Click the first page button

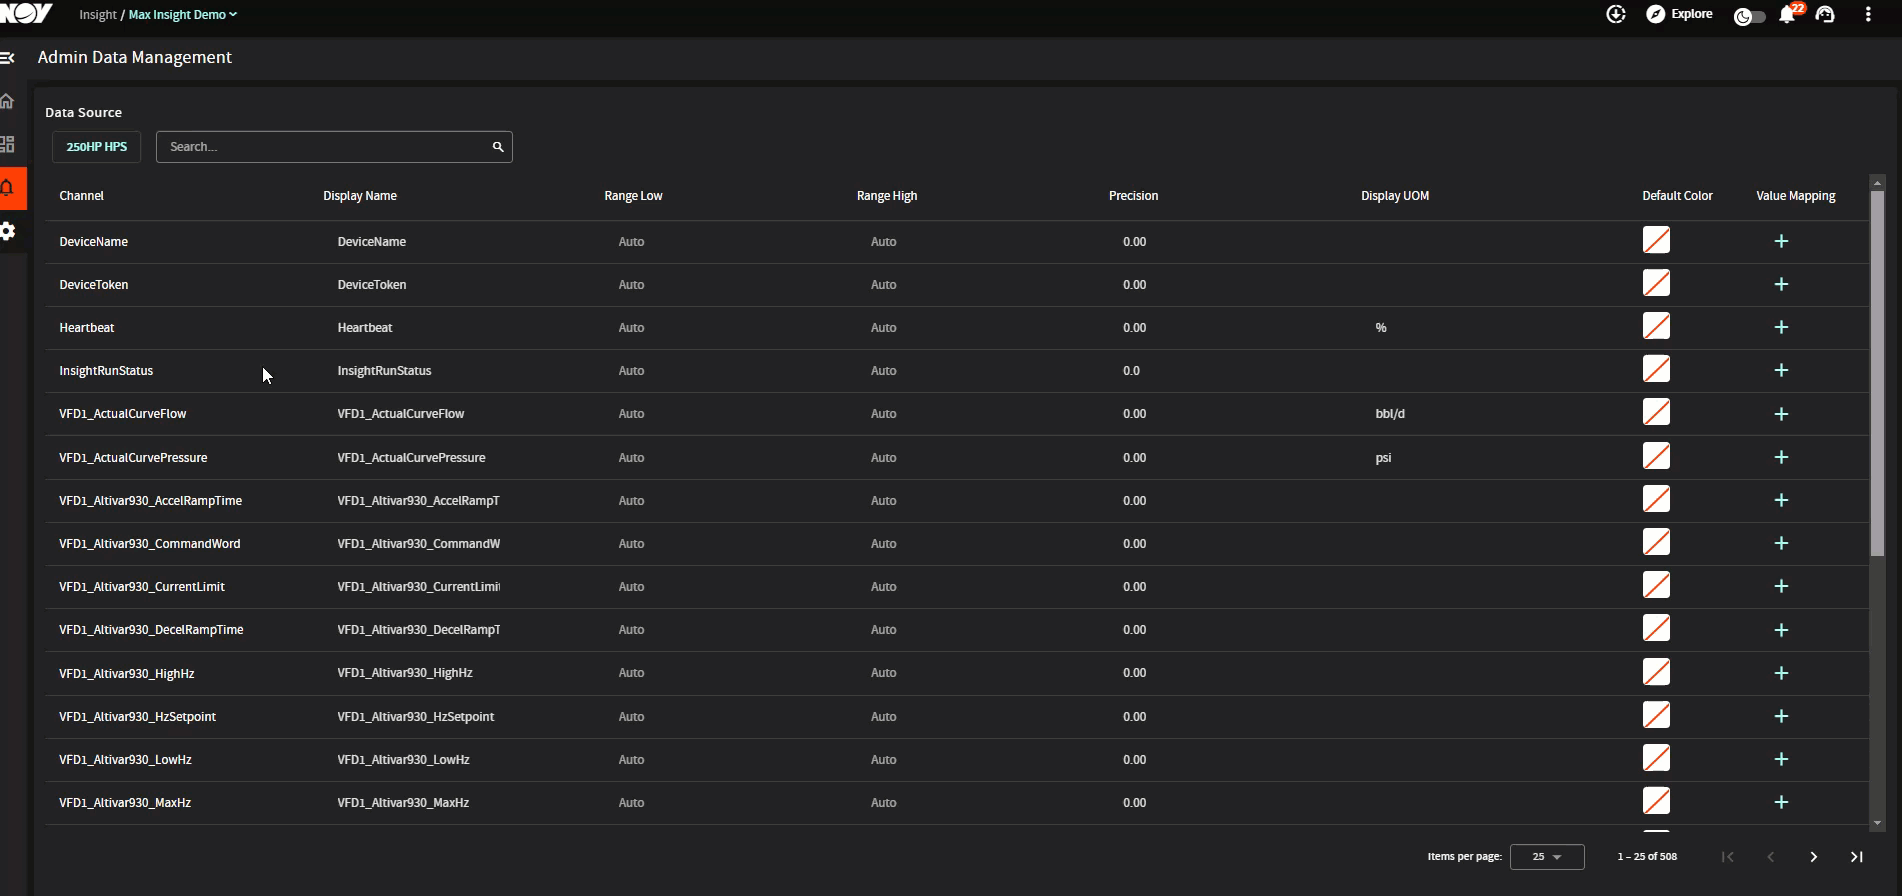coord(1727,857)
